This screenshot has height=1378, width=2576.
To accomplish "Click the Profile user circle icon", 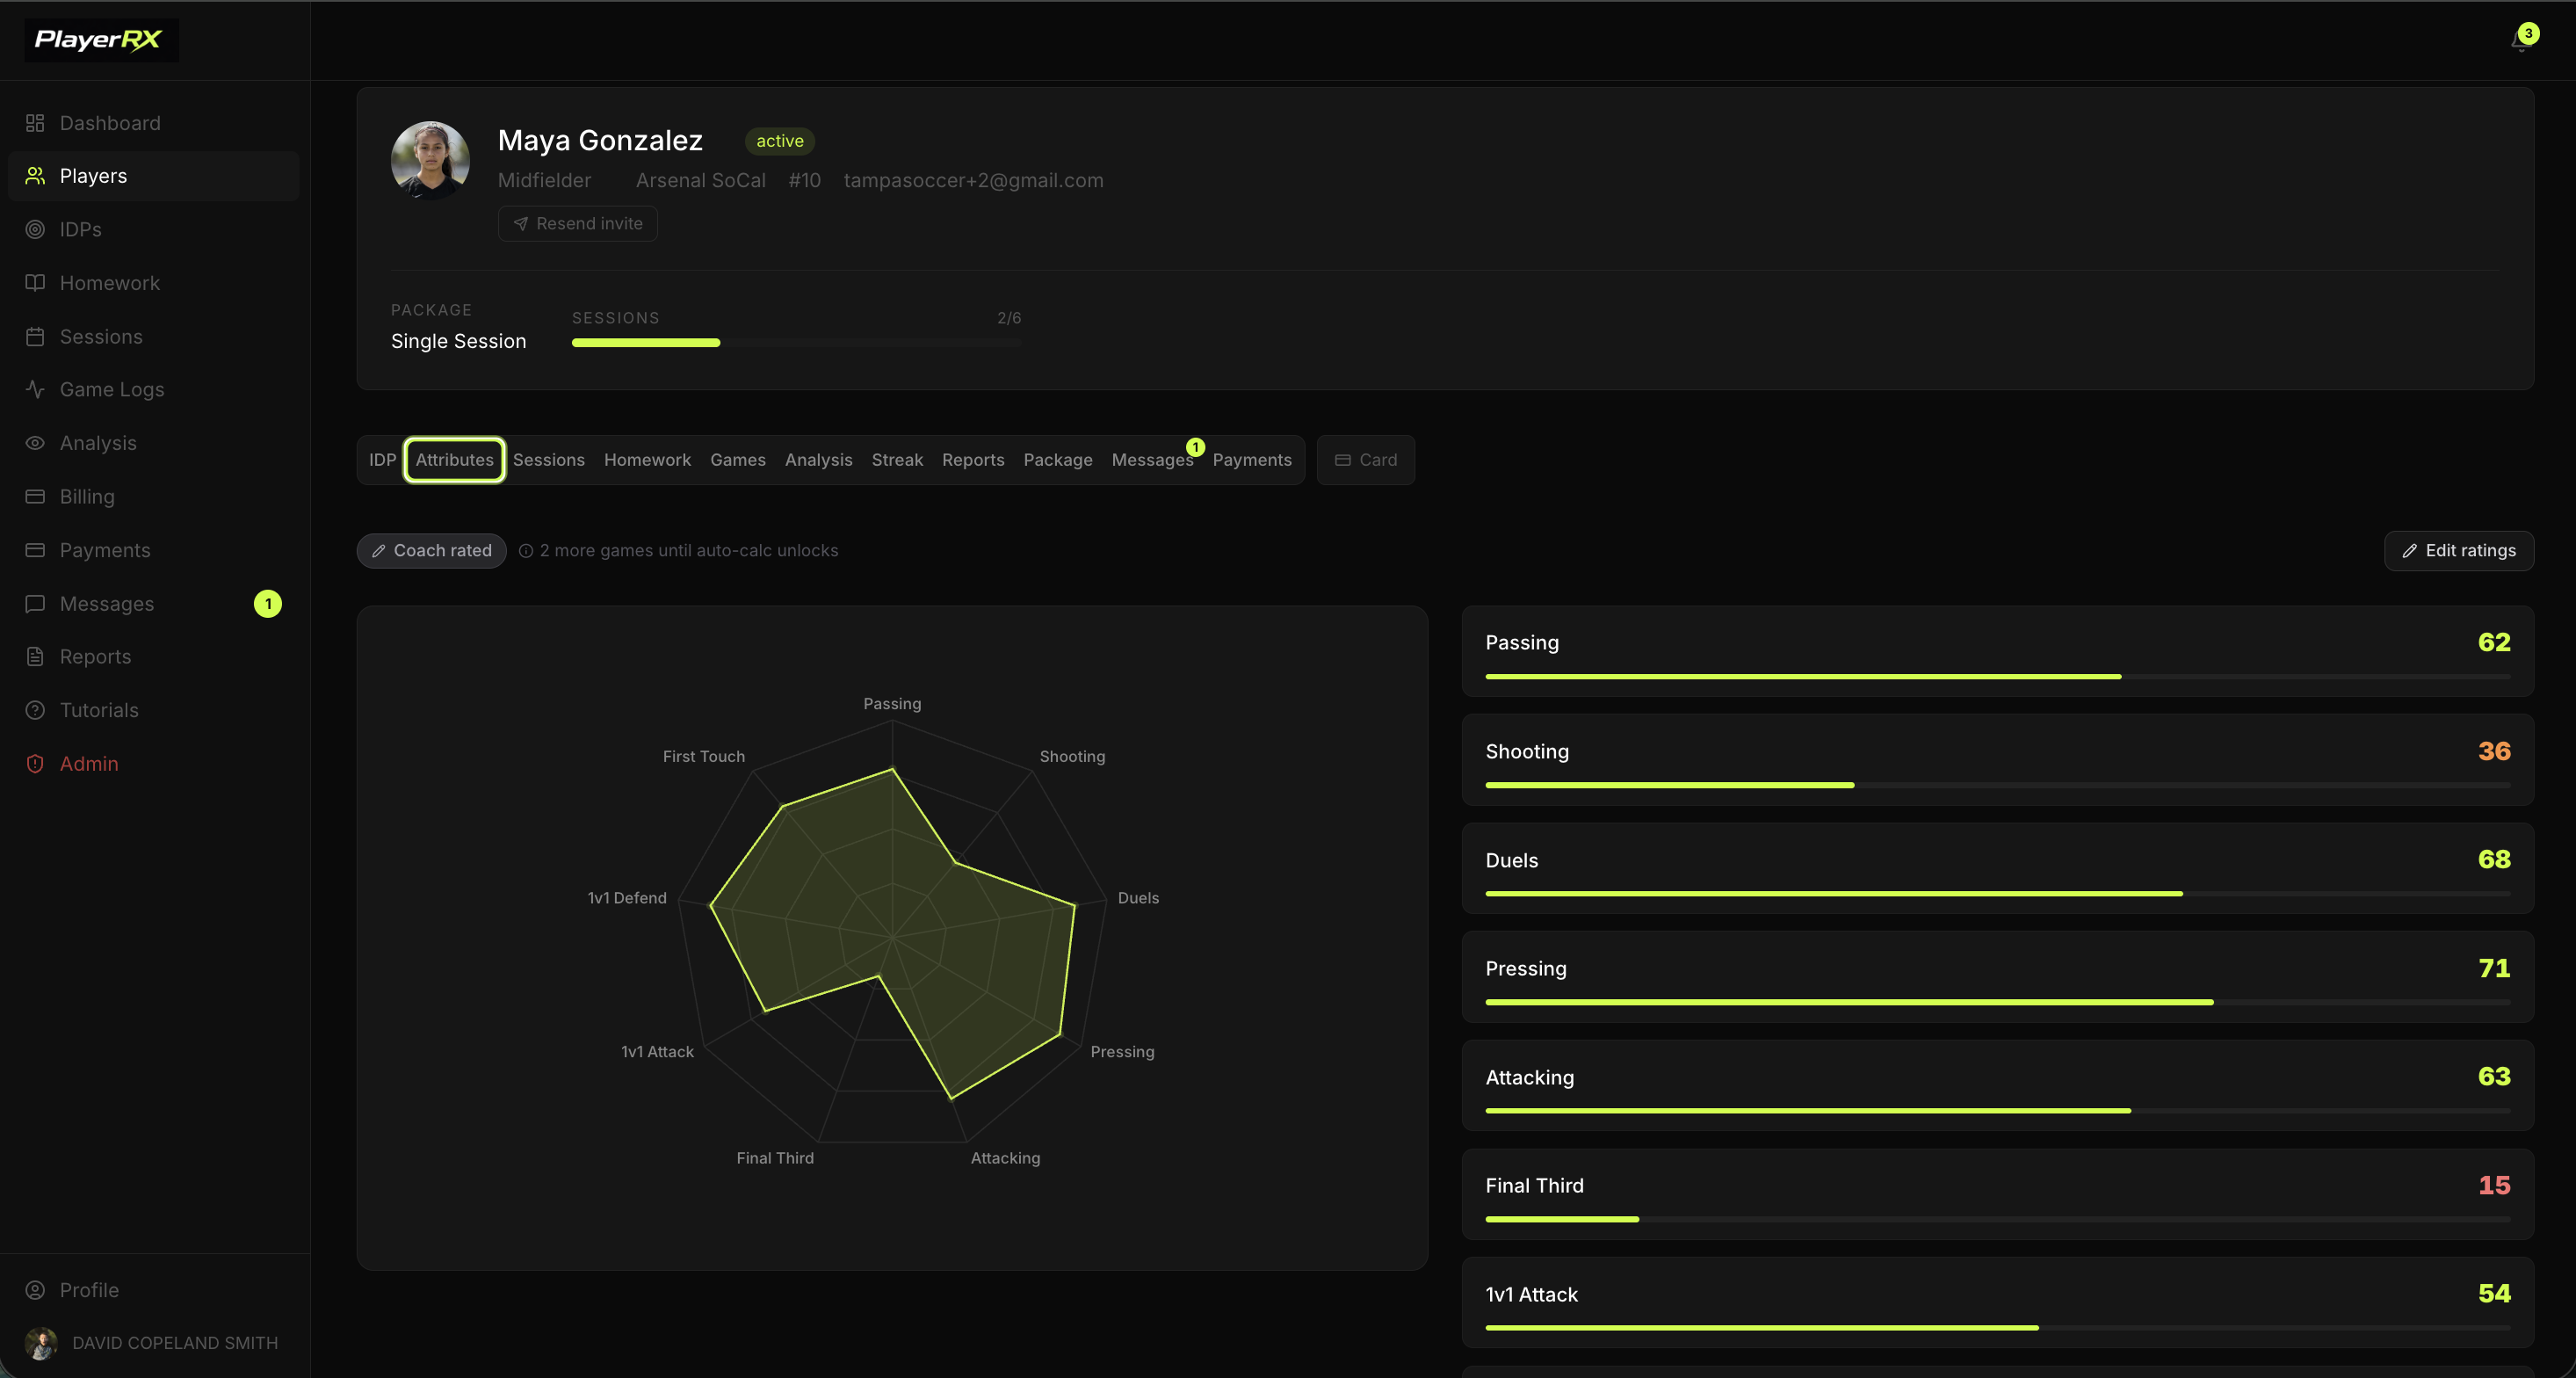I will tap(35, 1290).
